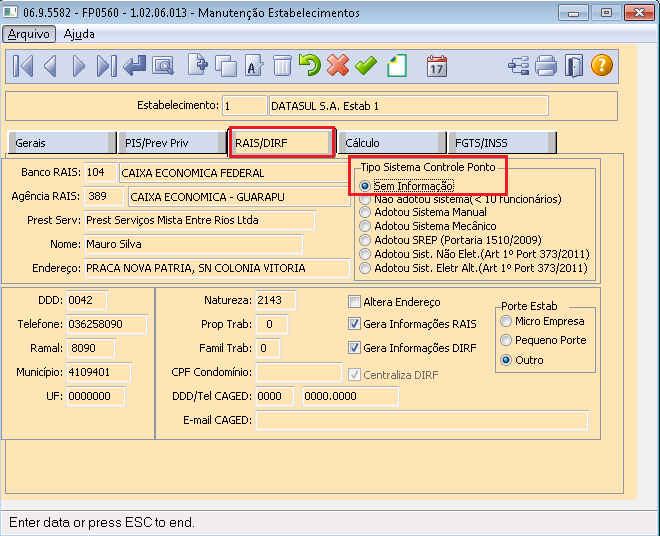
Task: Check the Altera Endereço checkbox
Action: point(354,302)
